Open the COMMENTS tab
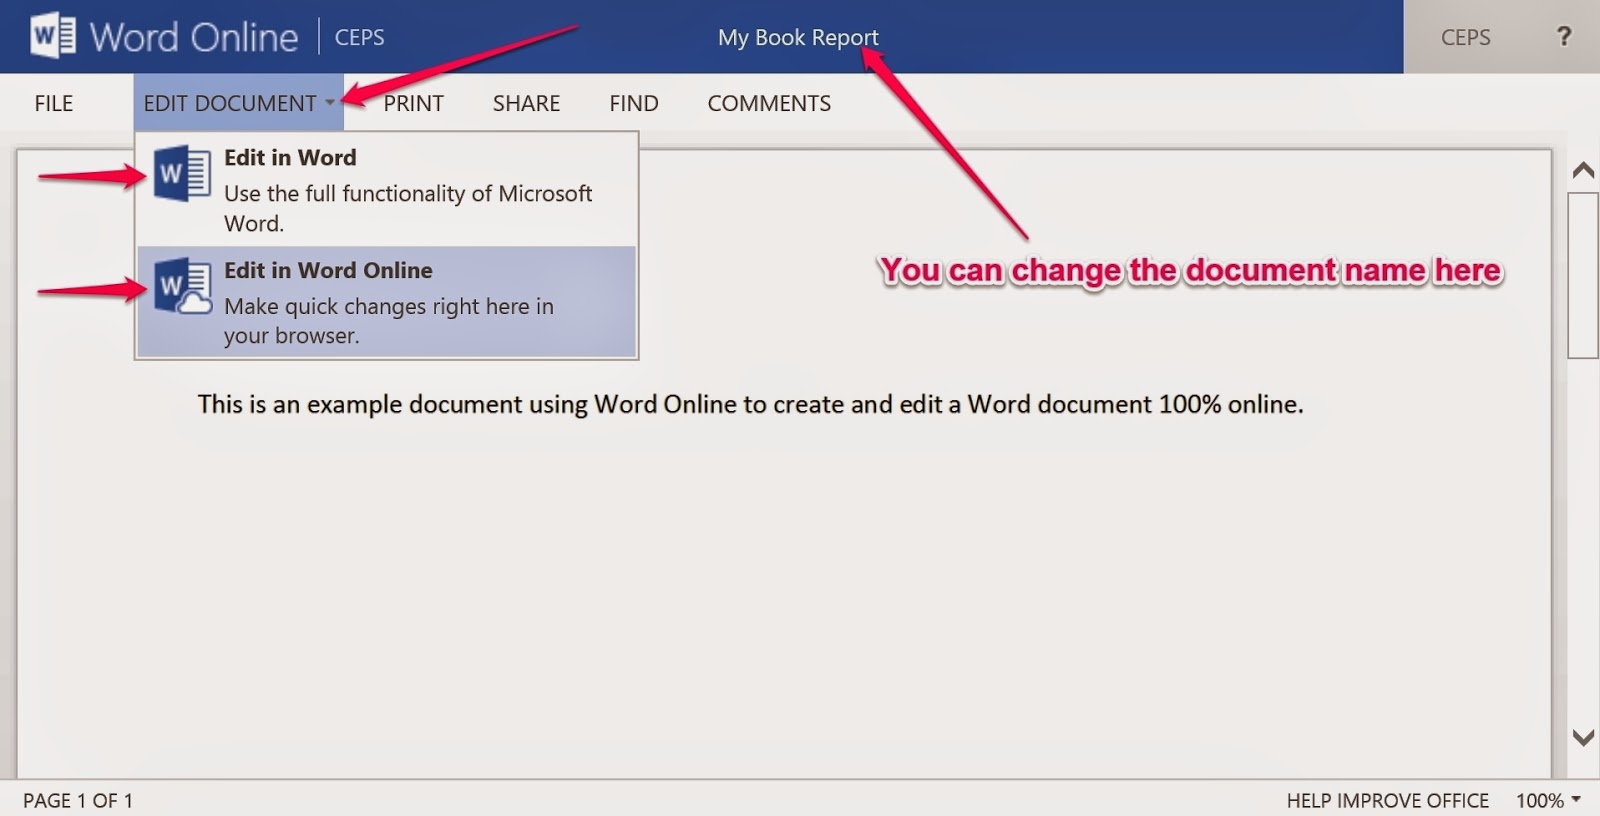The image size is (1600, 816). click(x=769, y=103)
